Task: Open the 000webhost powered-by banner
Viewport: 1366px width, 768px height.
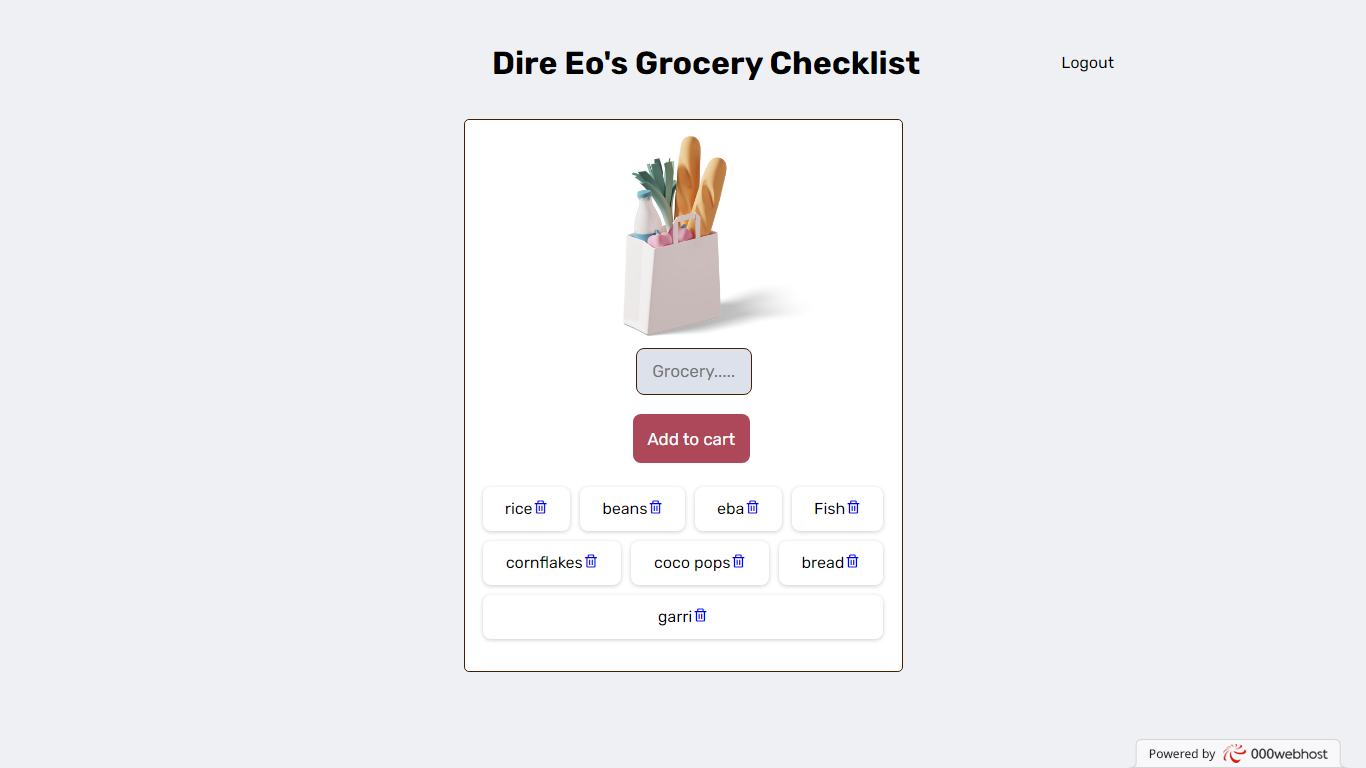Action: tap(1238, 754)
